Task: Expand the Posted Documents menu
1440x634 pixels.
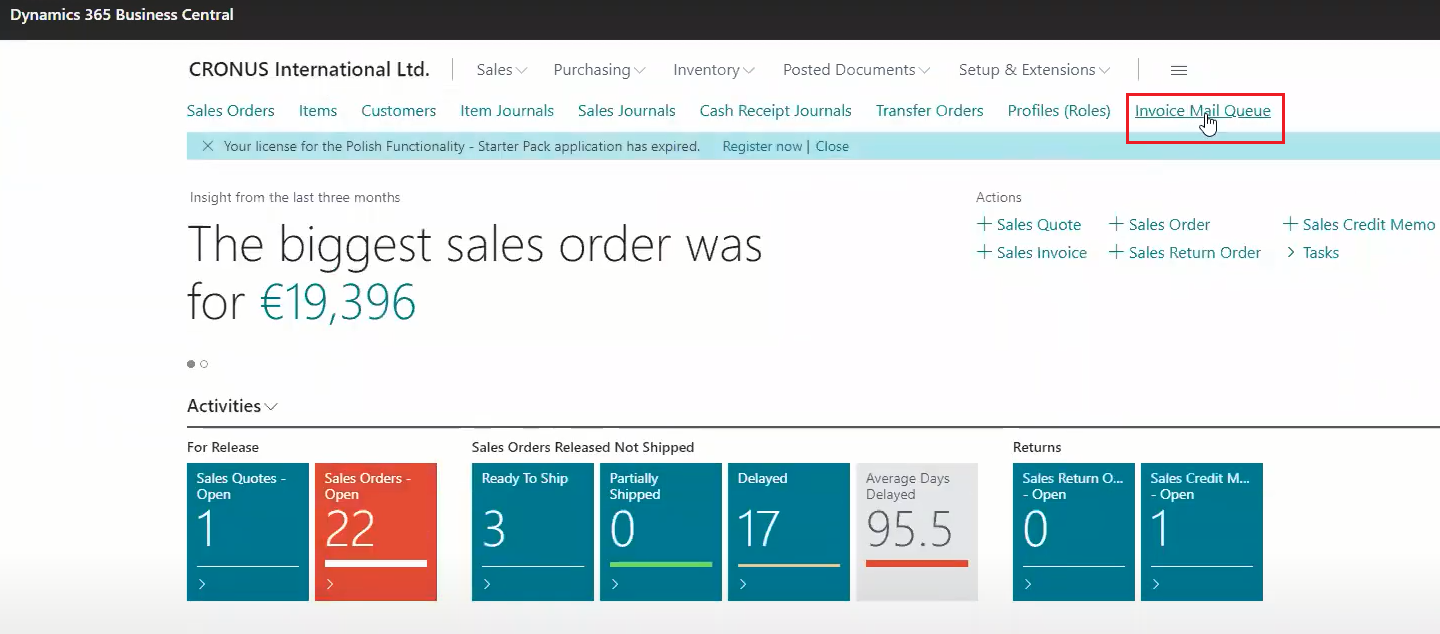Action: coord(856,70)
